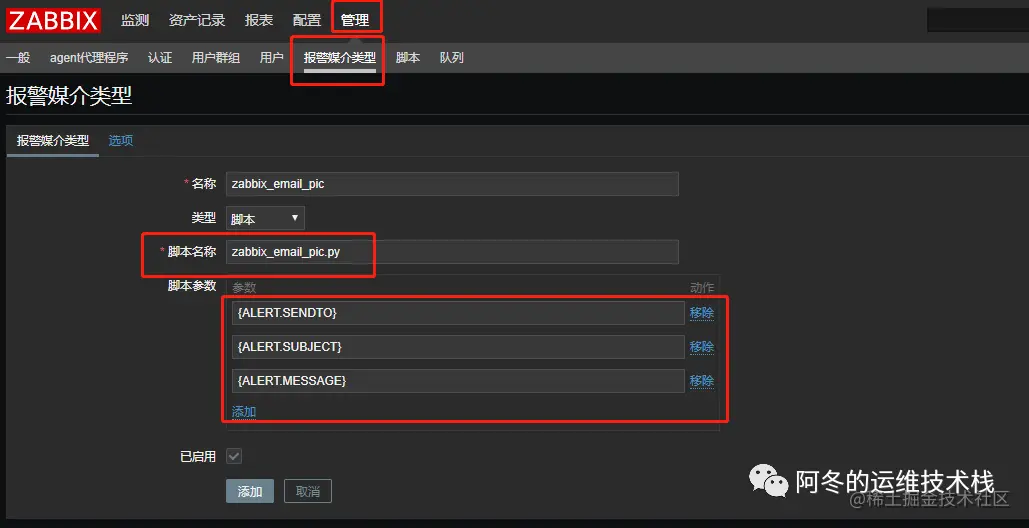The width and height of the screenshot is (1029, 528).
Task: Click the 报警媒介类型 page heading
Action: click(69, 96)
